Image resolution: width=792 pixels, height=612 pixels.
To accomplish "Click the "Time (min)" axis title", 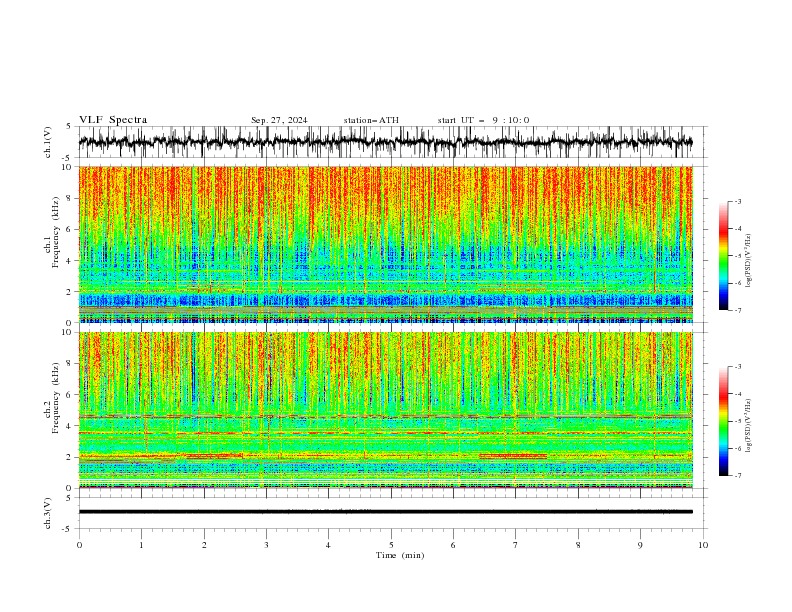I will tap(400, 555).
